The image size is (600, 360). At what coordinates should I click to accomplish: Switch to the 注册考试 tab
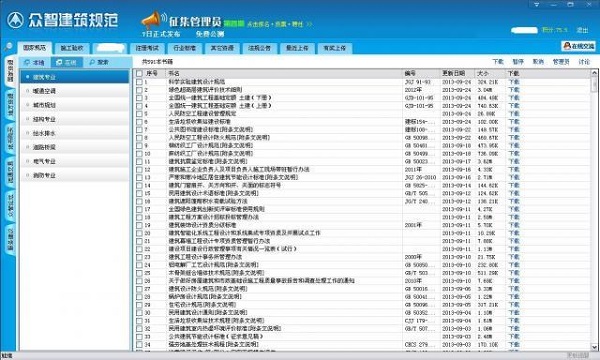pos(147,48)
